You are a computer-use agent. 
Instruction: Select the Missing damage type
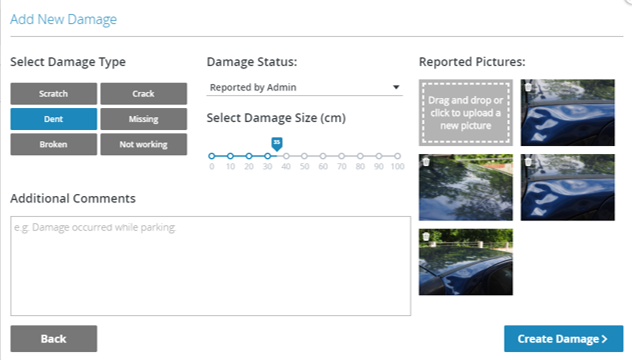click(x=143, y=119)
